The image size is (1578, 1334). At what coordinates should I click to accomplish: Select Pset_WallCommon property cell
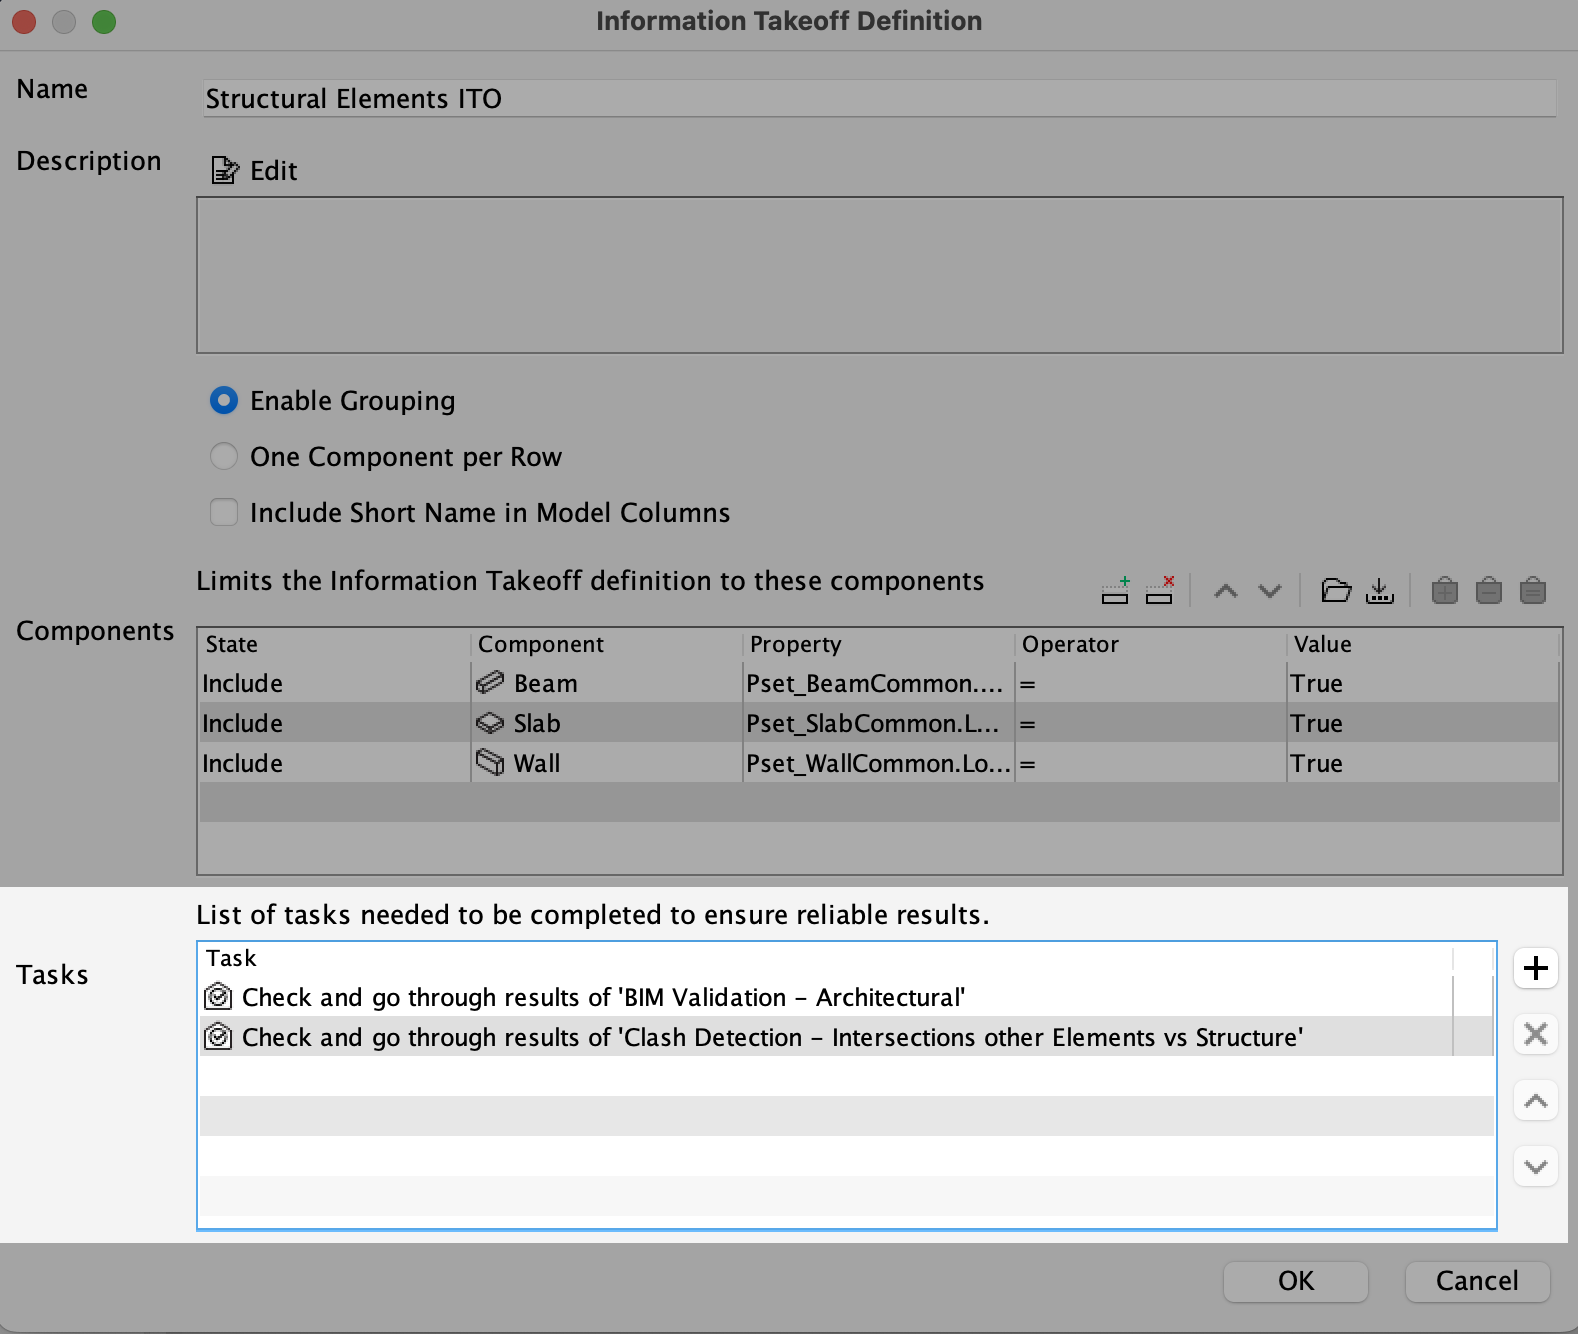point(879,763)
